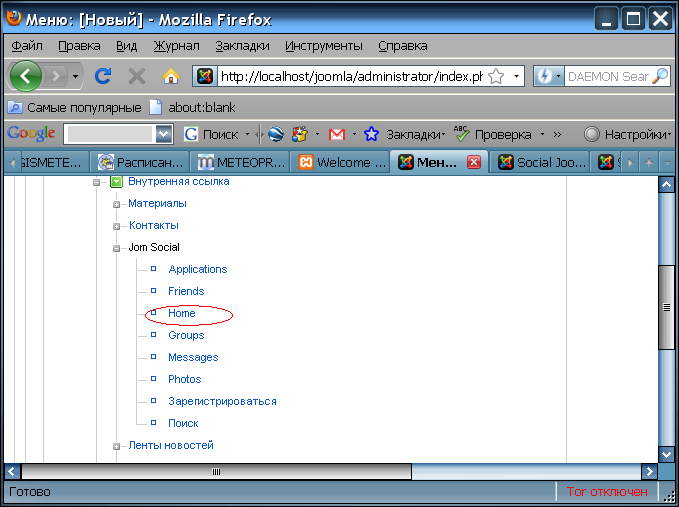679x507 pixels.
Task: Click the Forward navigation arrow
Action: click(55, 77)
